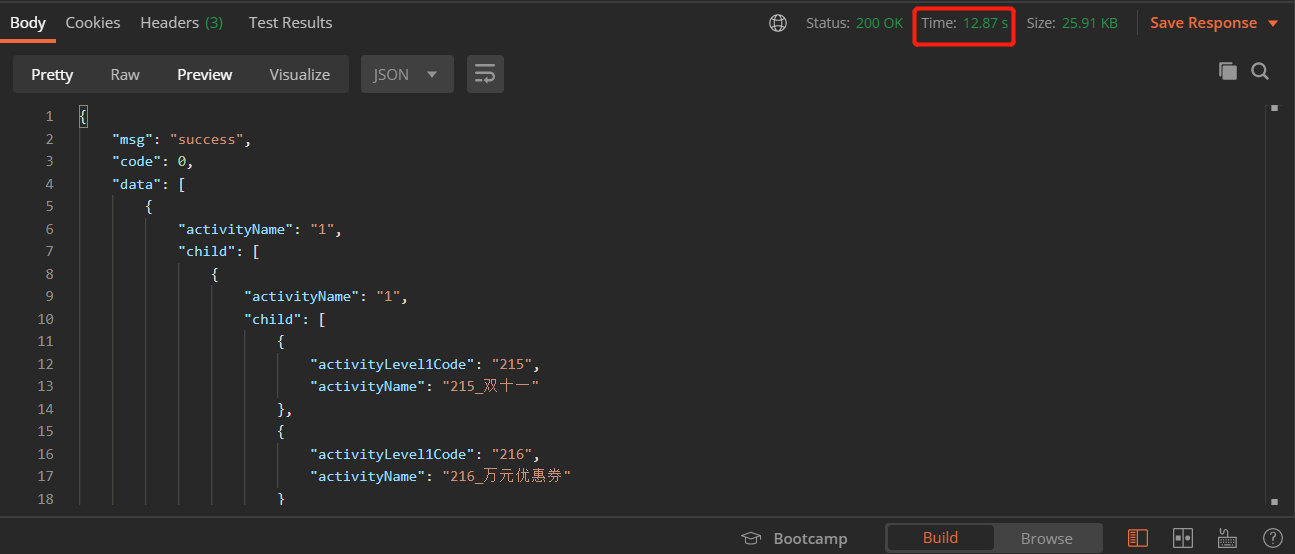Open the Test Results tab
1295x554 pixels.
[290, 22]
